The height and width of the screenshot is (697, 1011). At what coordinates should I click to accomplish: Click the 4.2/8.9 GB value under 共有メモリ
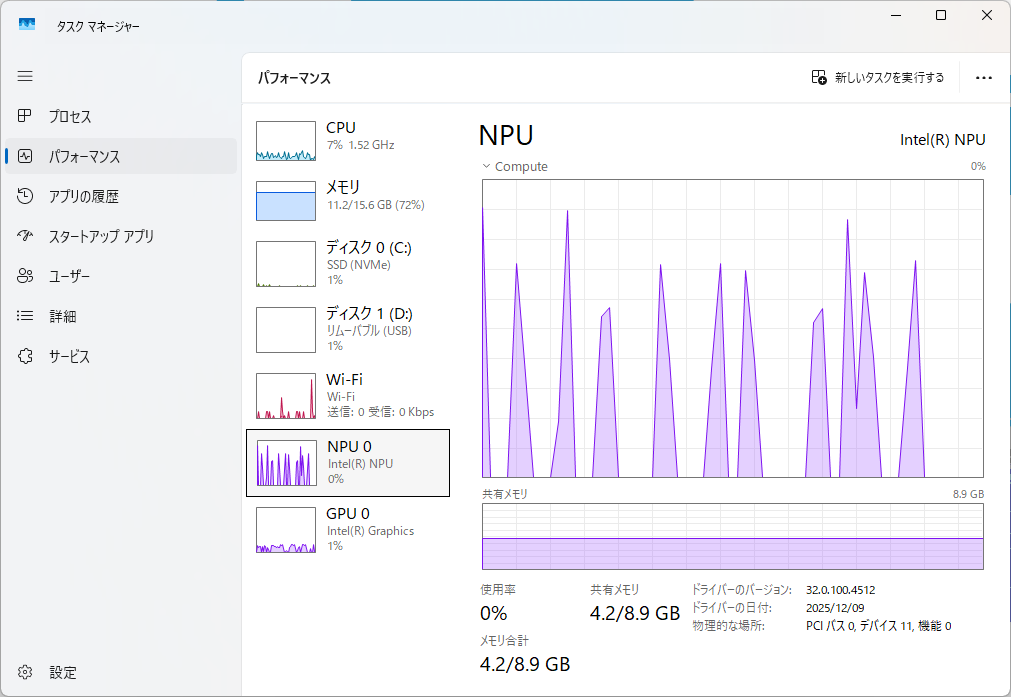click(x=635, y=613)
